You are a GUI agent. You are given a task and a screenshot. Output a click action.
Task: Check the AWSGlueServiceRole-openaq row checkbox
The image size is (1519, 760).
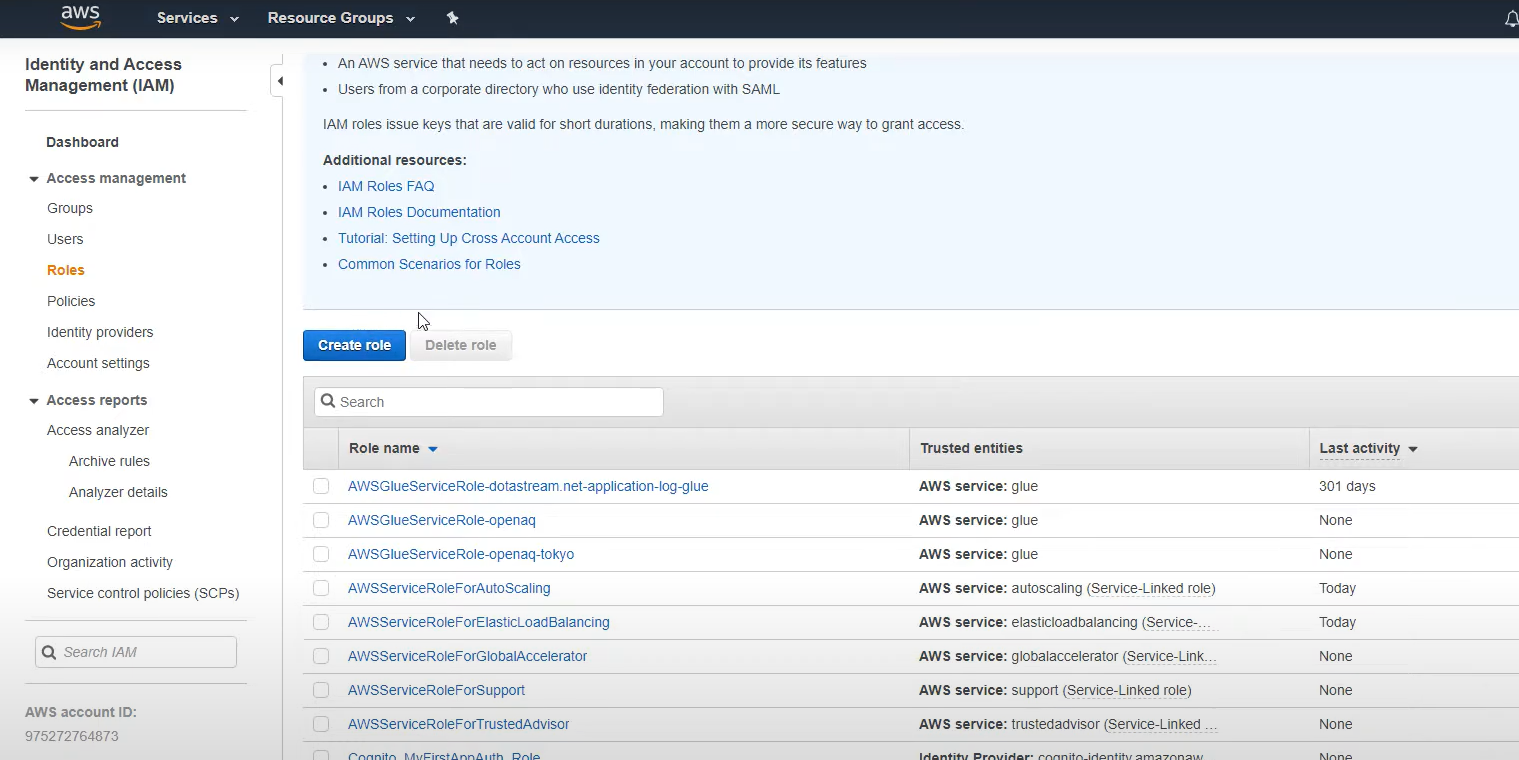321,520
